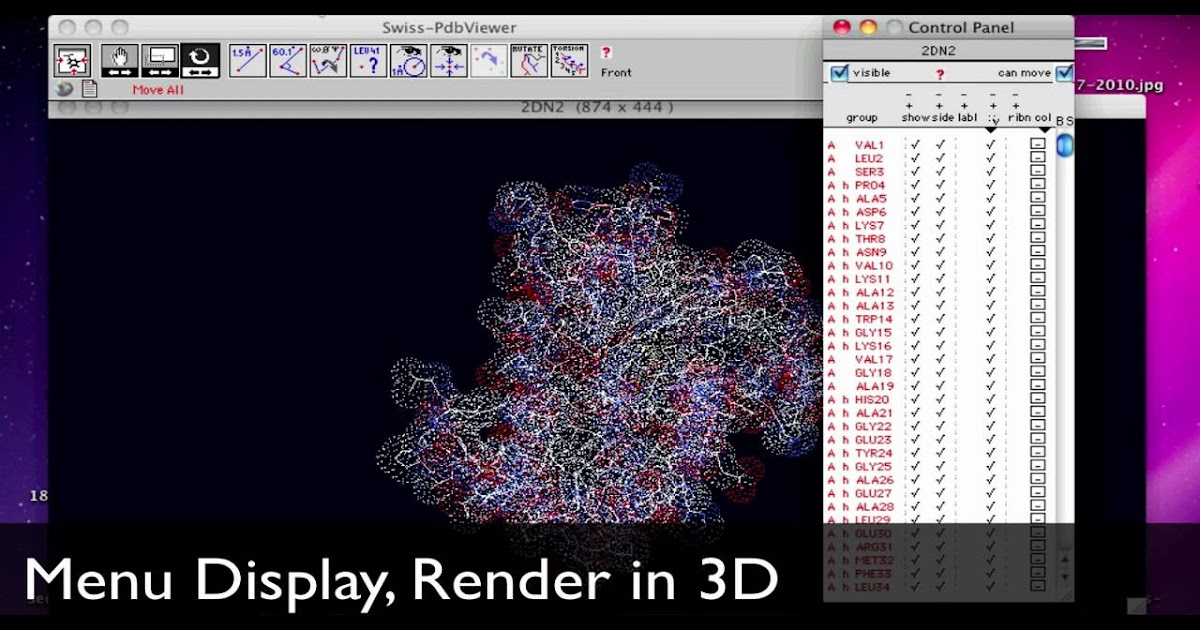Image resolution: width=1200 pixels, height=630 pixels.
Task: Select residue THR8 in group list
Action: click(x=870, y=239)
